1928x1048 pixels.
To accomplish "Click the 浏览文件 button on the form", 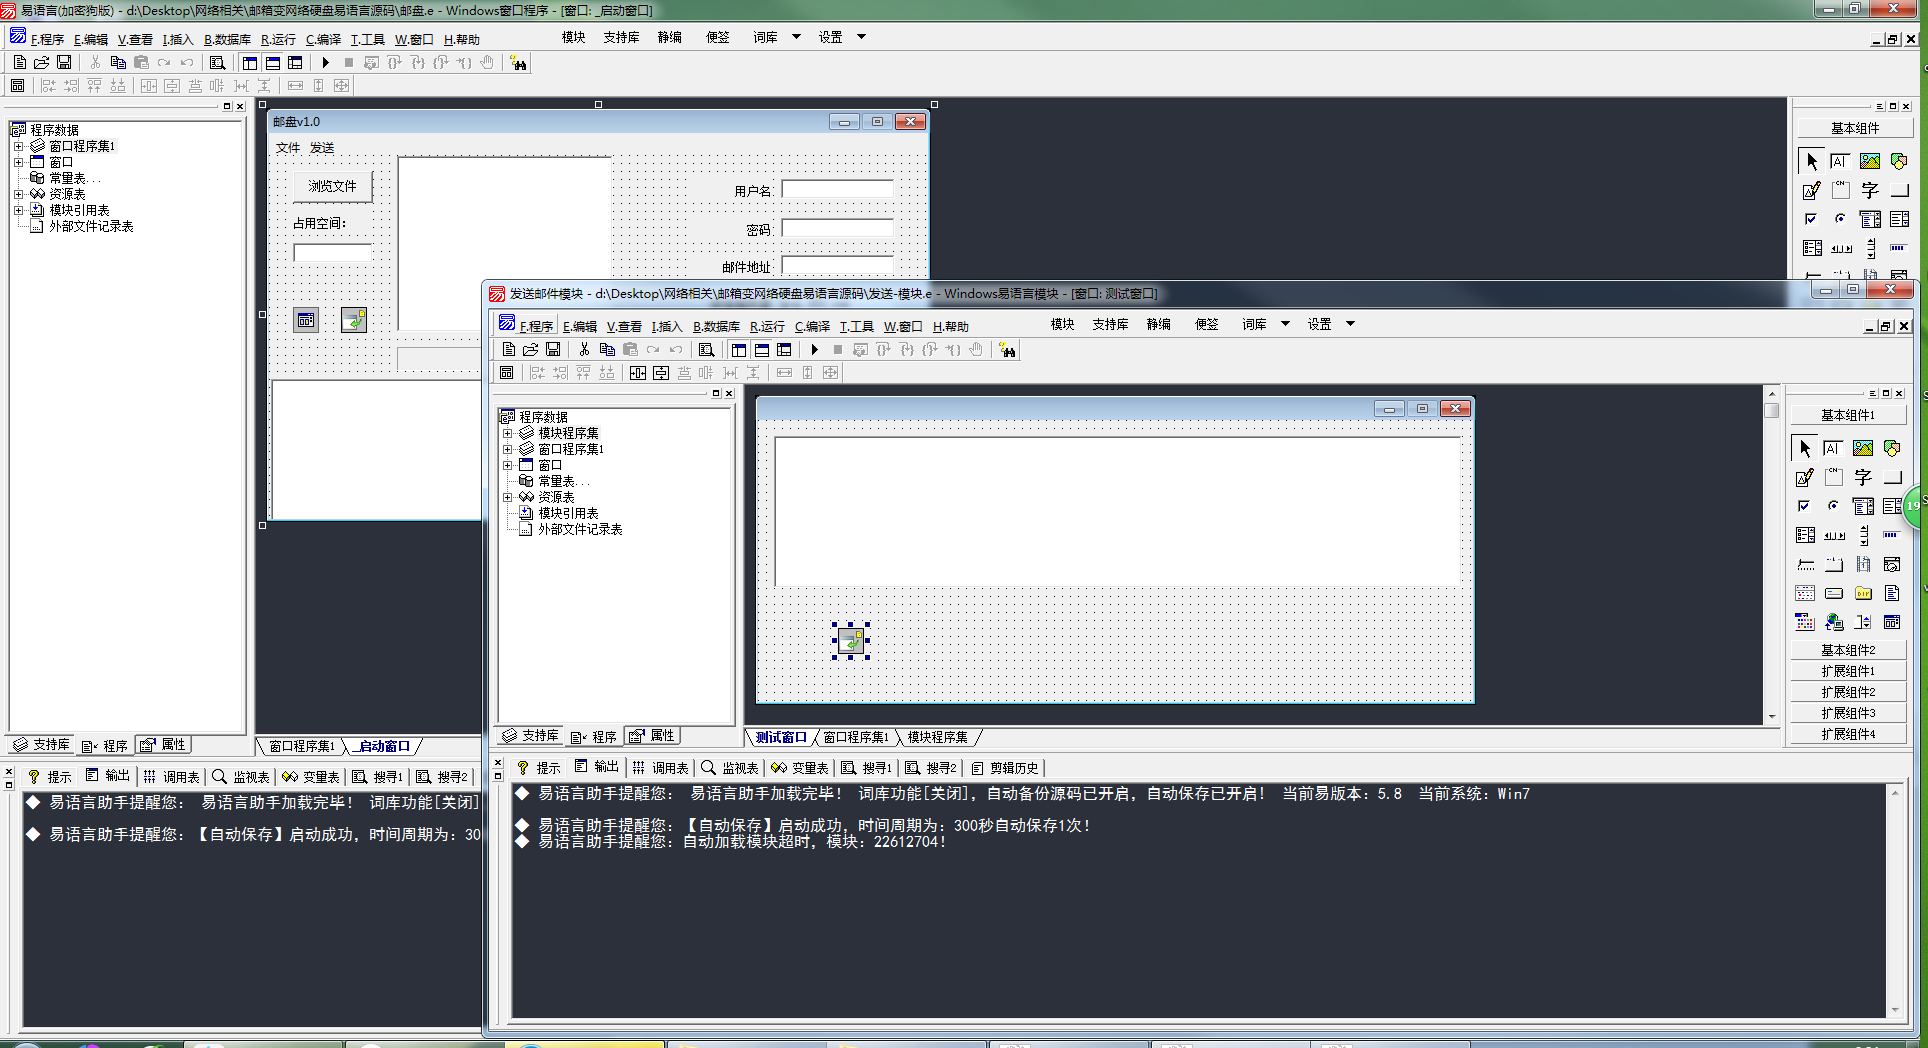I will click(x=332, y=186).
